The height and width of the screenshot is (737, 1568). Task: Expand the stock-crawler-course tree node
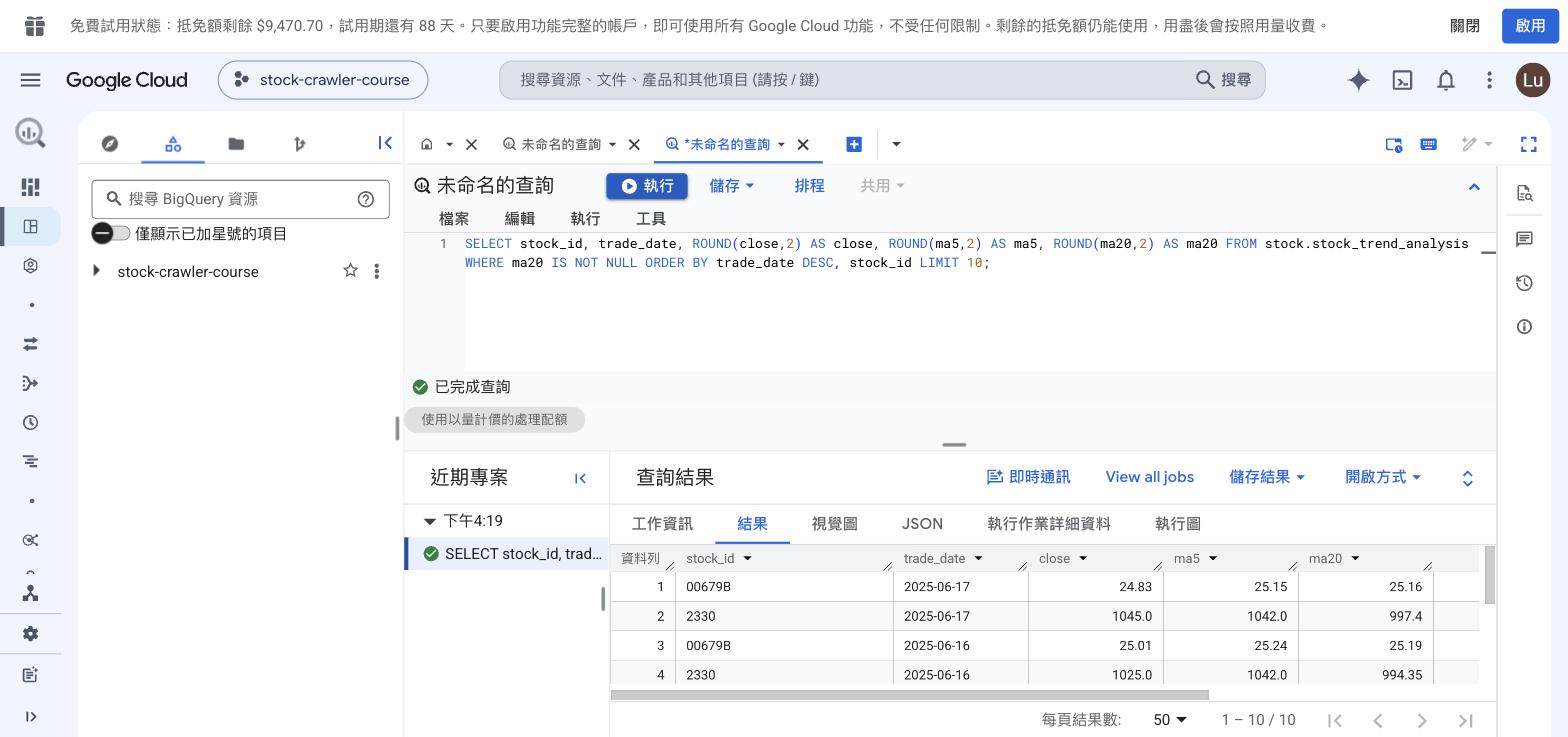click(x=96, y=271)
